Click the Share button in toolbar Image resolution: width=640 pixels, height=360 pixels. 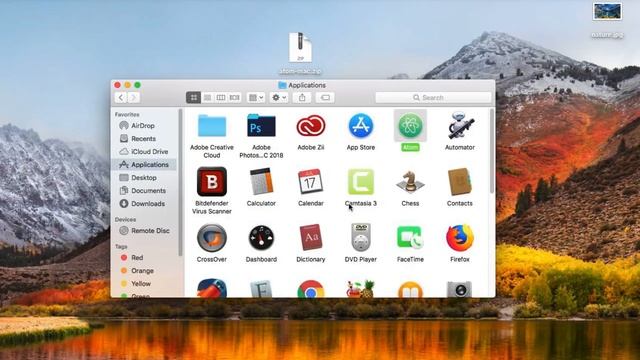point(302,98)
